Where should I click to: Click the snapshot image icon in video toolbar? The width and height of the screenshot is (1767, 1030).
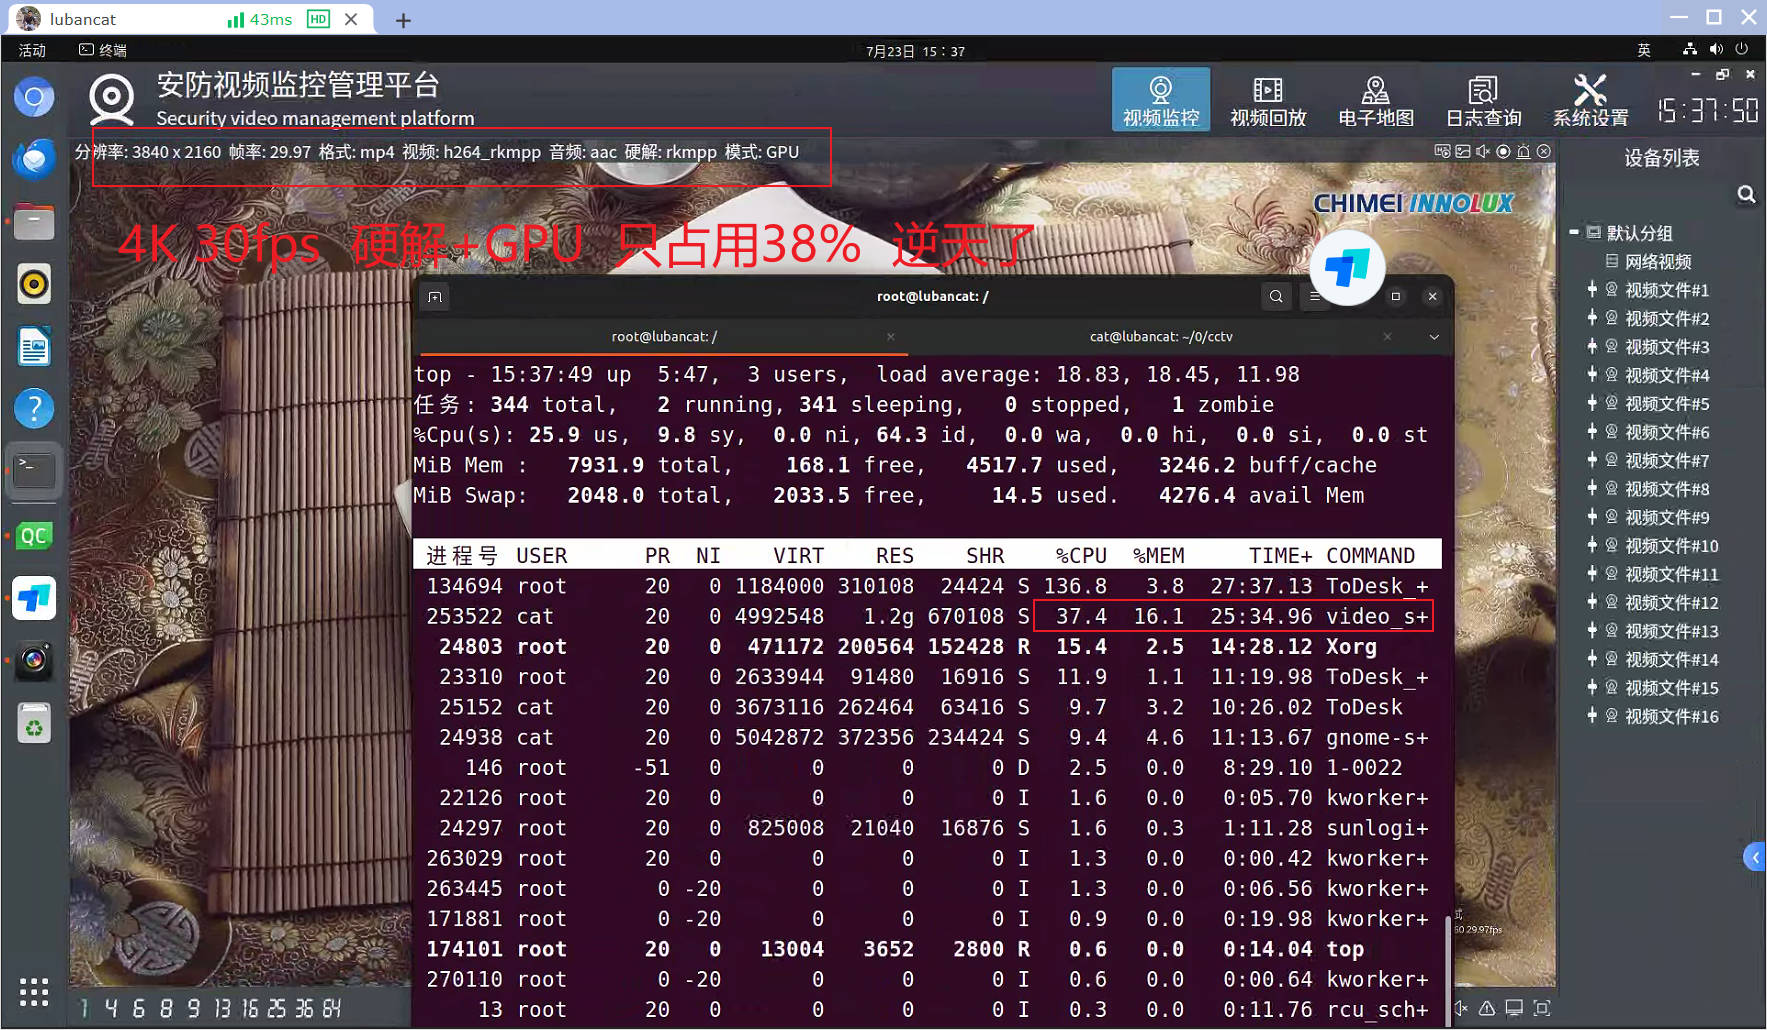pos(1463,152)
